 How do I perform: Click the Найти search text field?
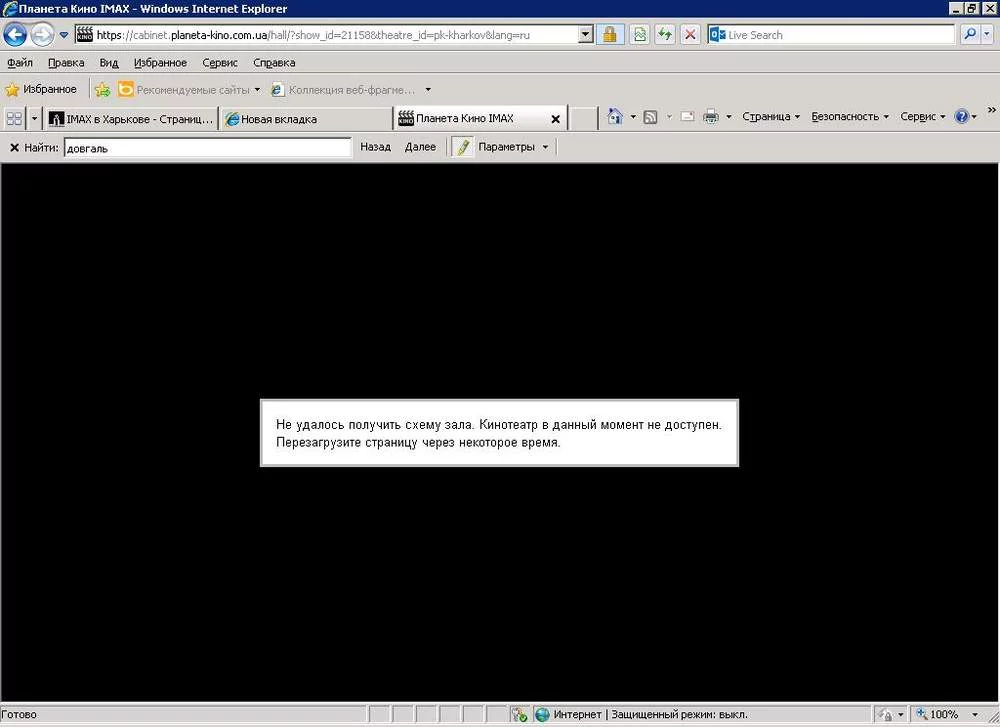[x=207, y=147]
